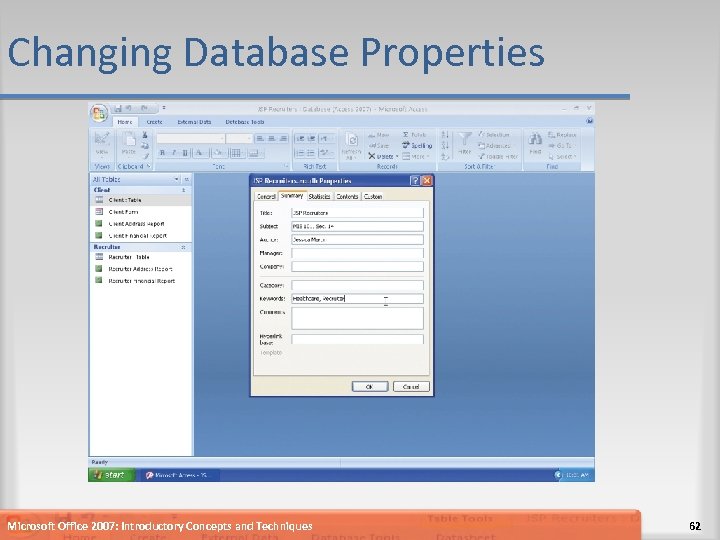This screenshot has width=720, height=540.
Task: Select Client : Table in navigation pane
Action: click(141, 200)
